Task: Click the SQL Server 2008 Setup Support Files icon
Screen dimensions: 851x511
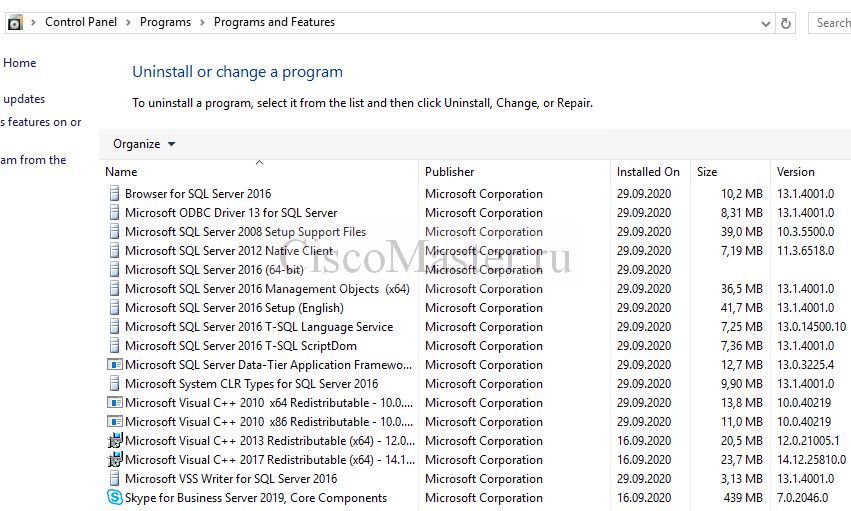Action: pyautogui.click(x=114, y=232)
